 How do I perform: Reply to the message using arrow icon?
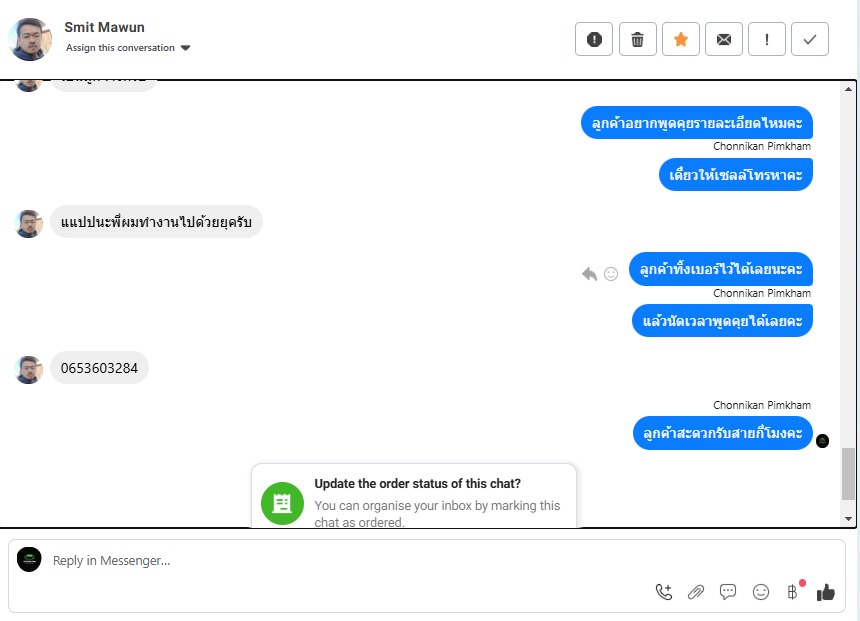point(590,273)
